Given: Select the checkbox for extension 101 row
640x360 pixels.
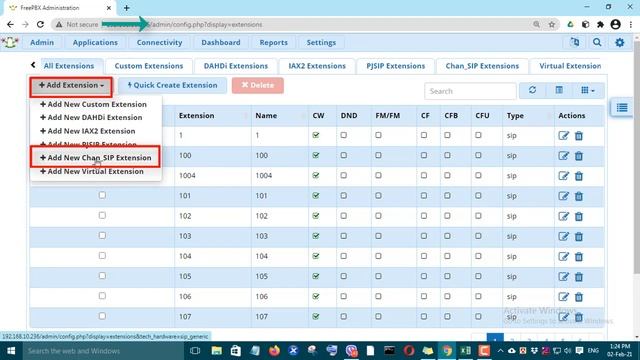Looking at the screenshot, I should click(x=102, y=195).
